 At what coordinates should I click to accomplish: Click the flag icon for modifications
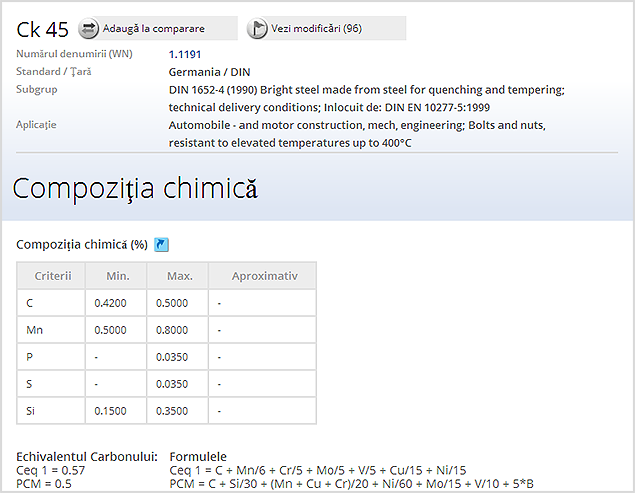[x=257, y=29]
